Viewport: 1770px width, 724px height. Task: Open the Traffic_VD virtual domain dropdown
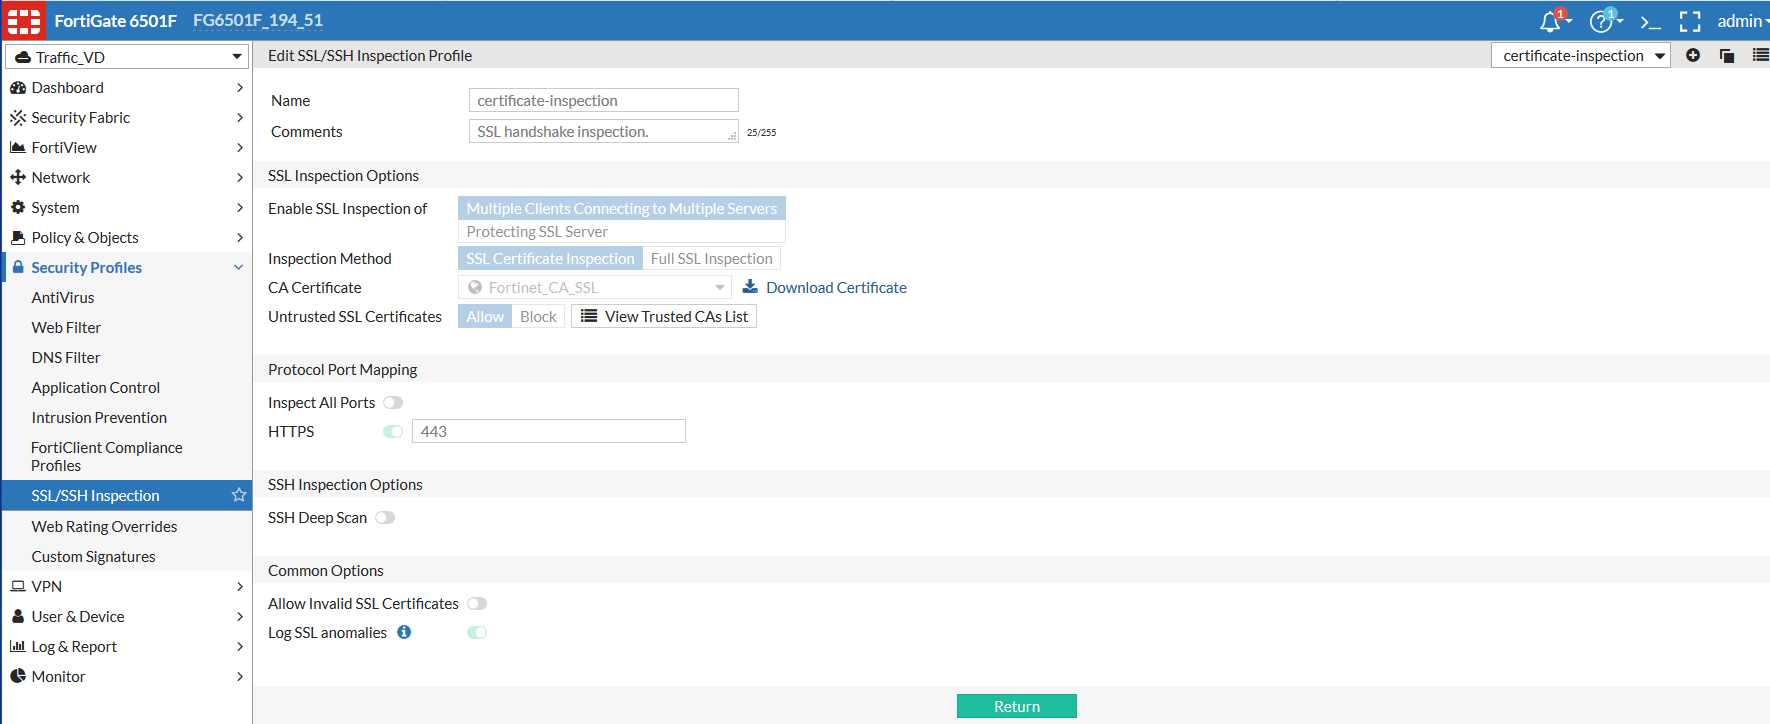tap(127, 57)
